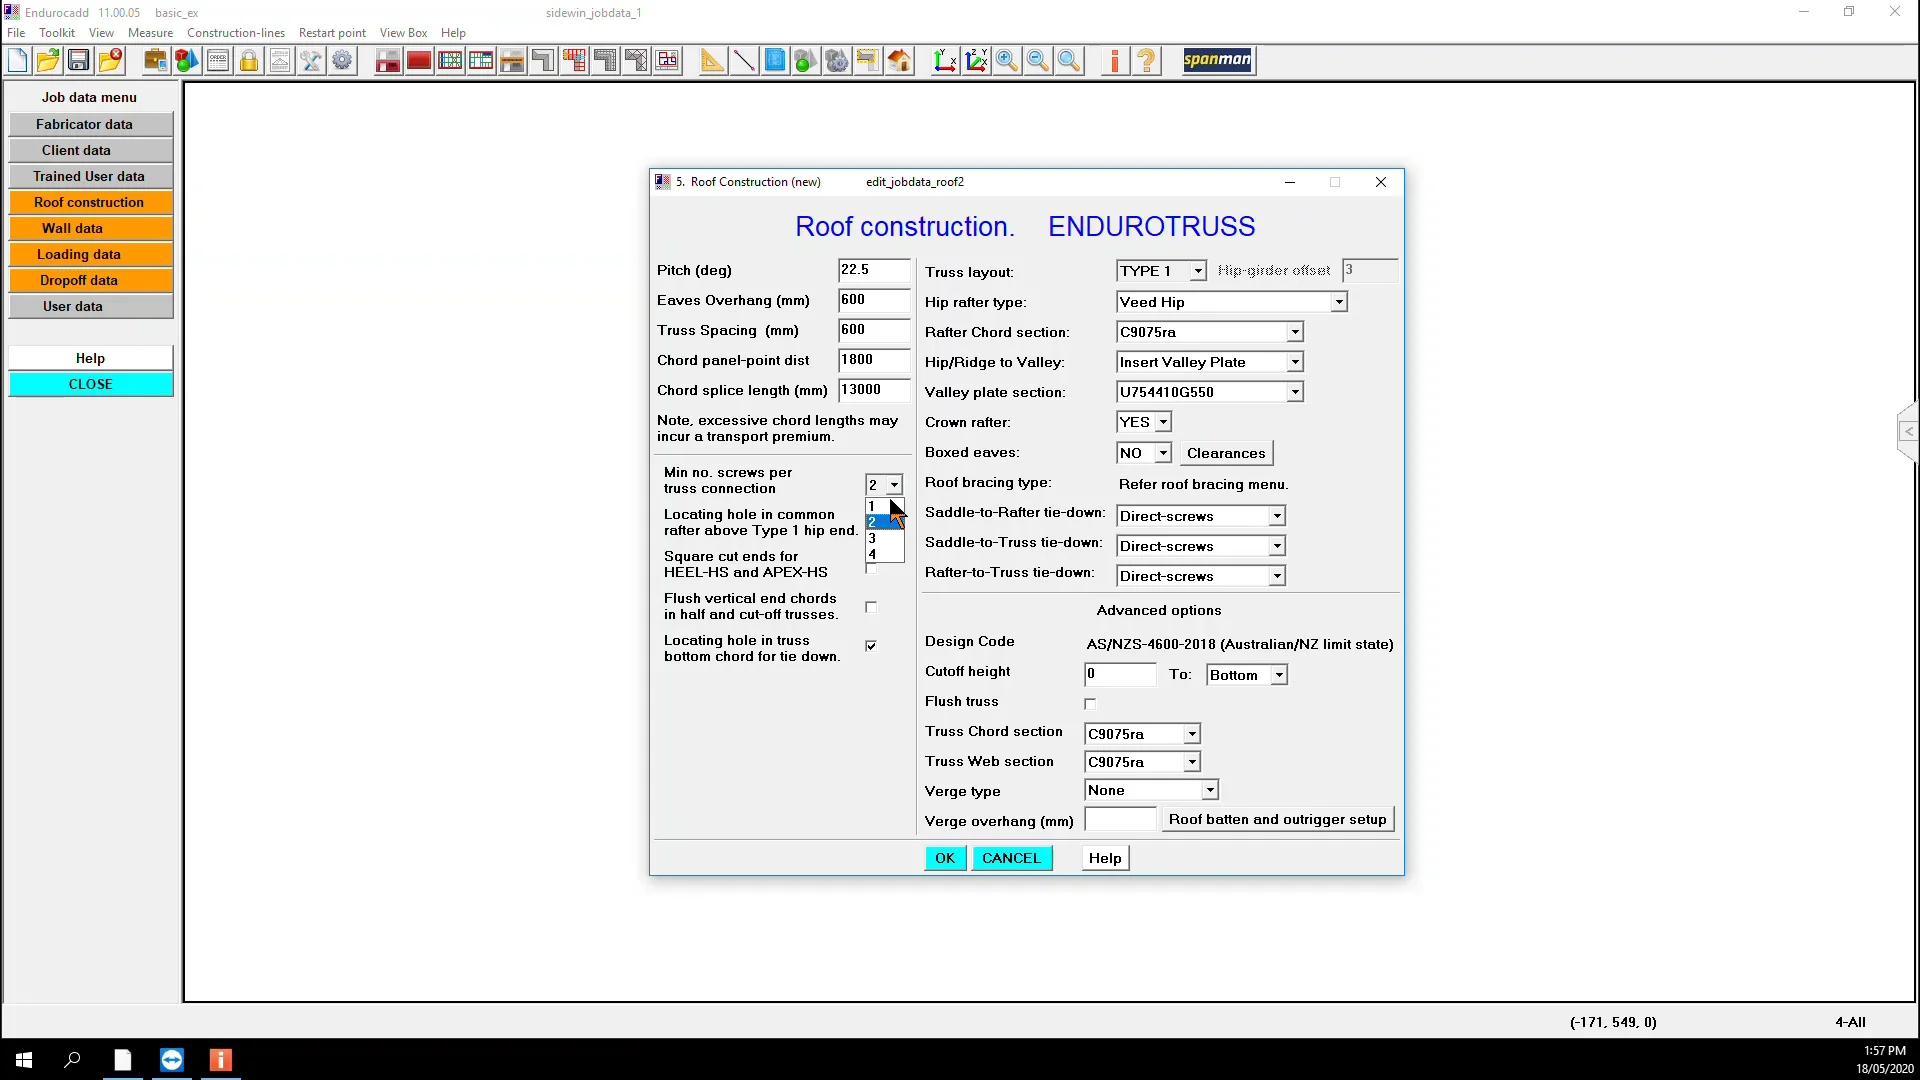Click the XYZ 3D axes view icon

(x=976, y=61)
